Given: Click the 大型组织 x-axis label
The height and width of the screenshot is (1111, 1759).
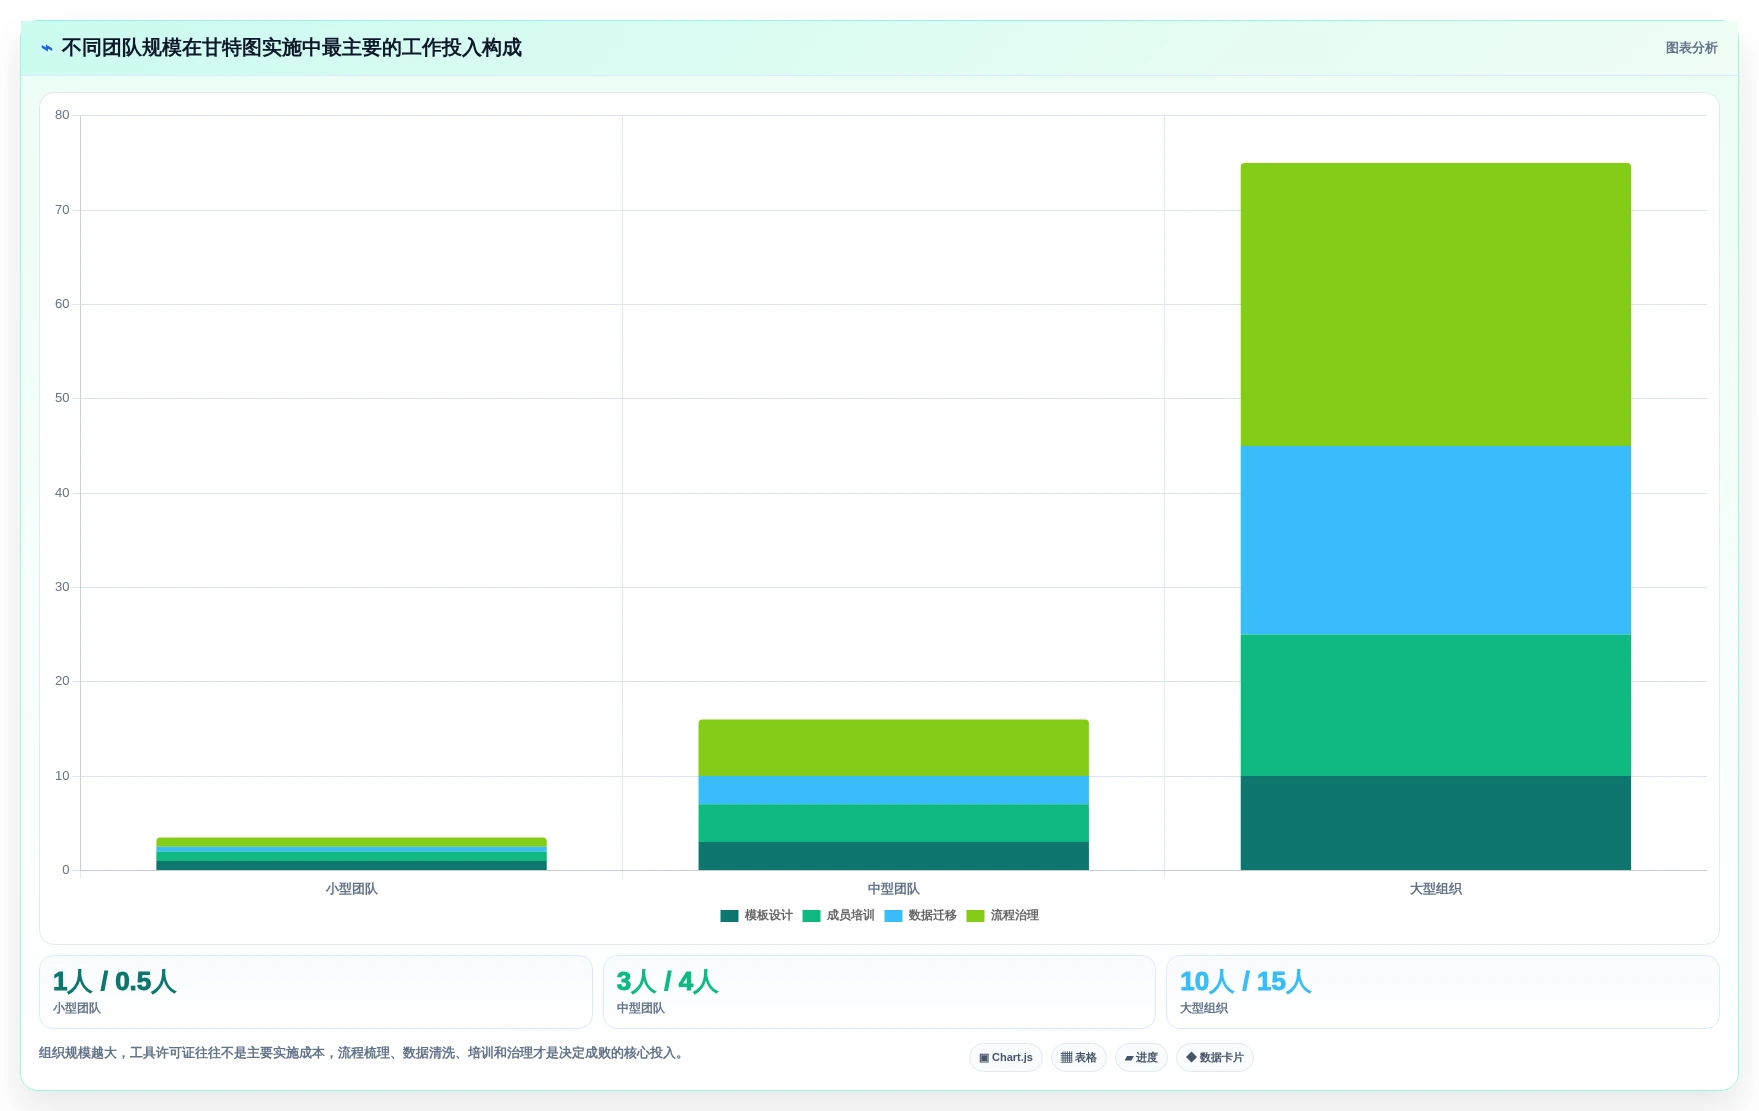Looking at the screenshot, I should [1435, 889].
